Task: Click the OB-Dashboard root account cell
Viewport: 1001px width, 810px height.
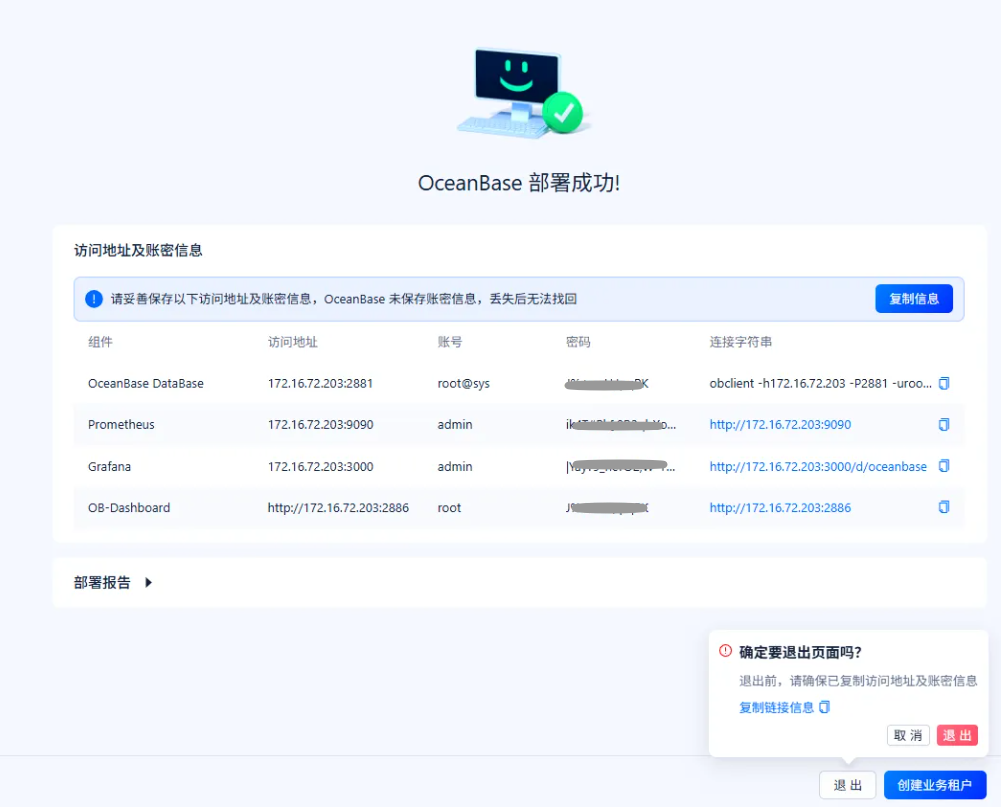Action: (x=449, y=507)
